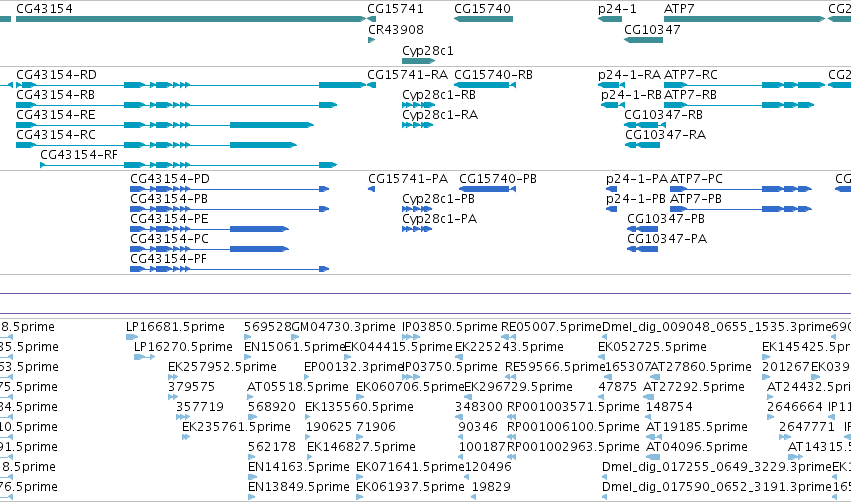Image resolution: width=851 pixels, height=502 pixels.
Task: Click EP00132.3prime label
Action: tap(353, 367)
